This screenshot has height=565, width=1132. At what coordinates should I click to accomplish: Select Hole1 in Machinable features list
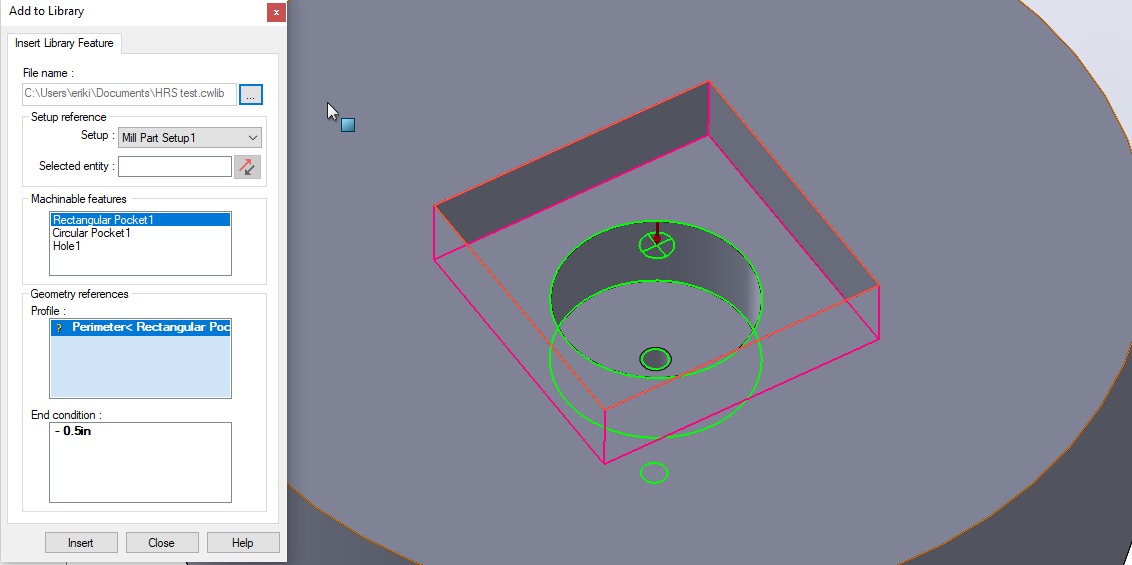pos(67,245)
